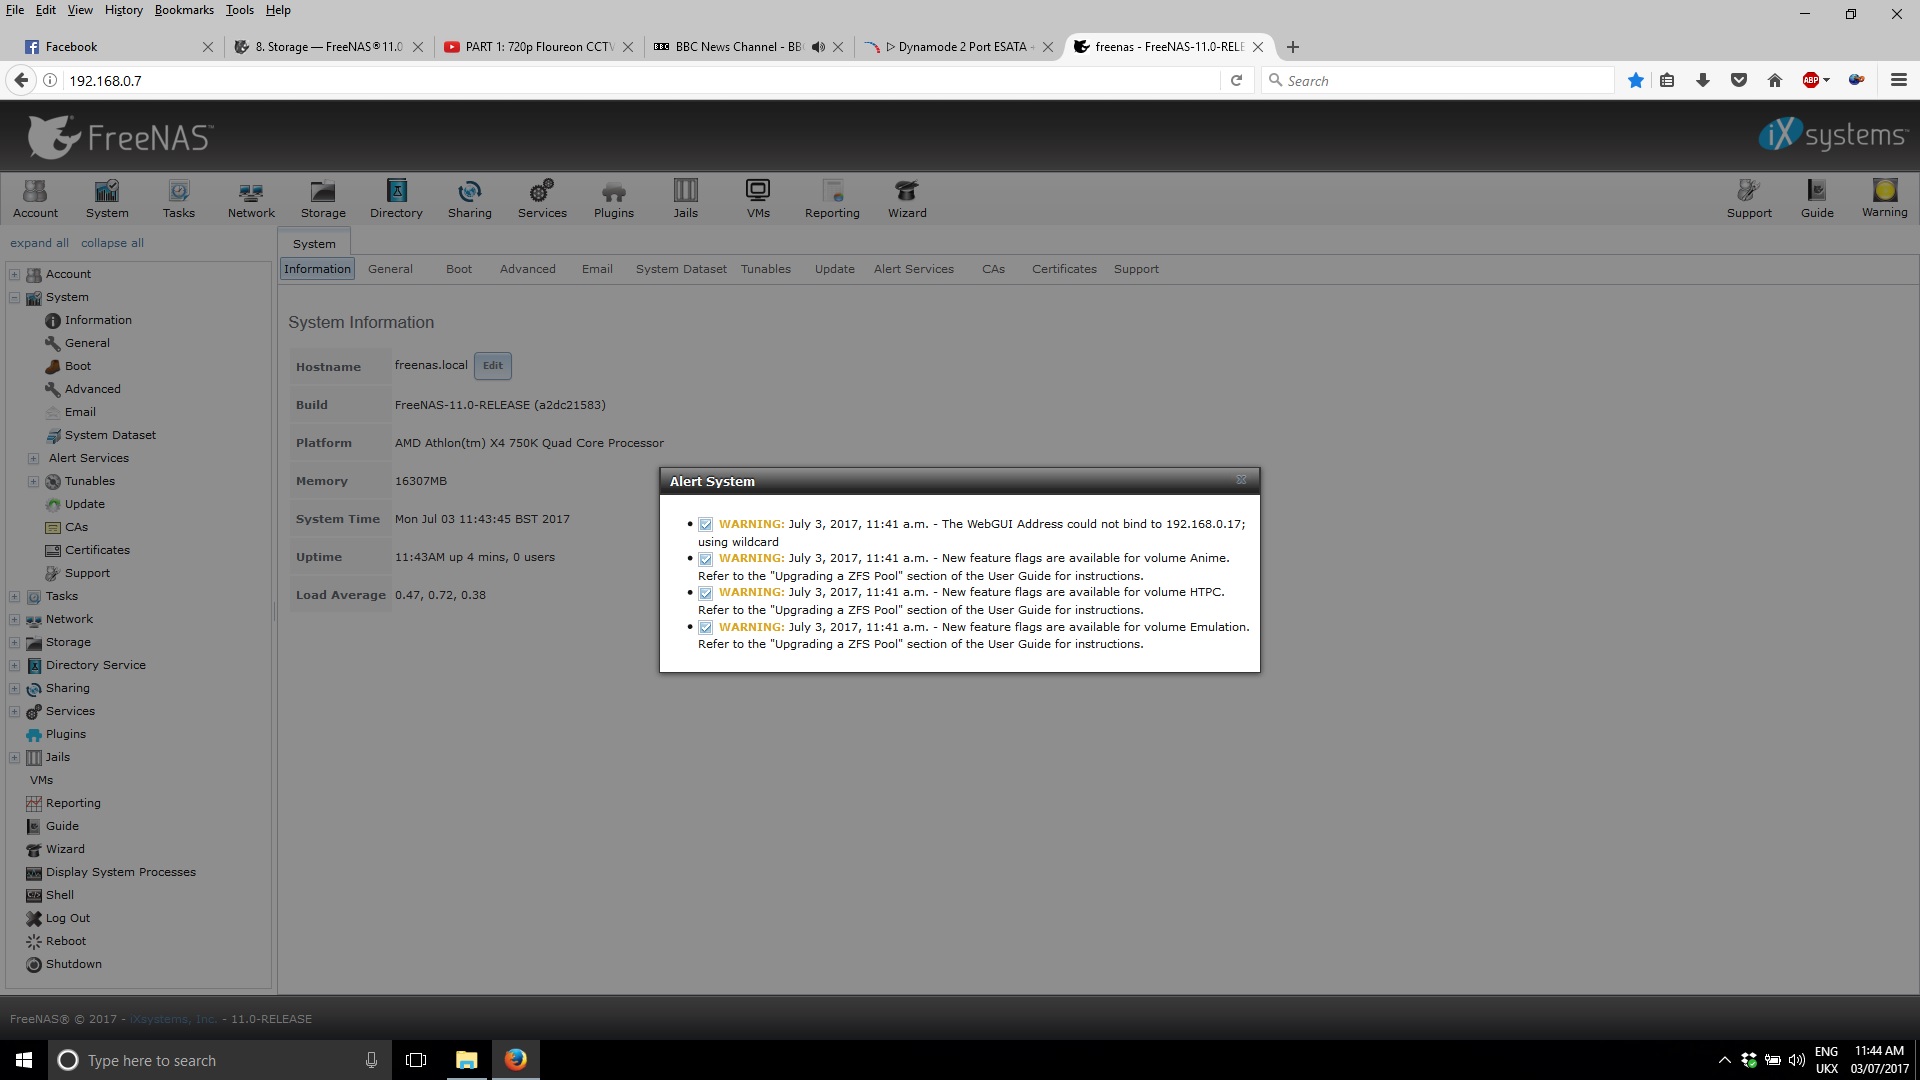1920x1080 pixels.
Task: Click the hostname Edit button
Action: (492, 366)
